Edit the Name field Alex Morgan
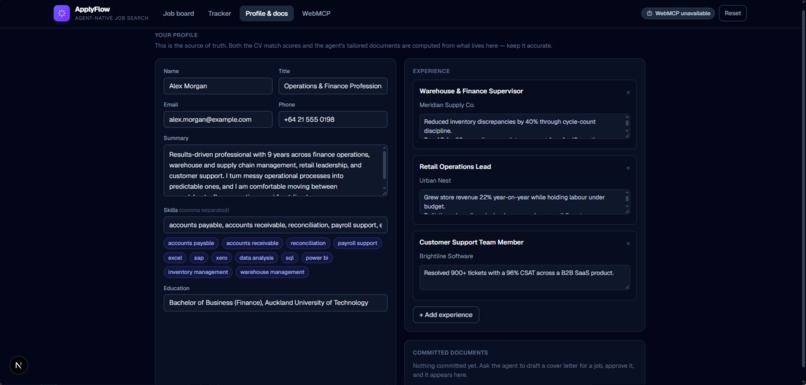This screenshot has width=806, height=385. tap(218, 86)
